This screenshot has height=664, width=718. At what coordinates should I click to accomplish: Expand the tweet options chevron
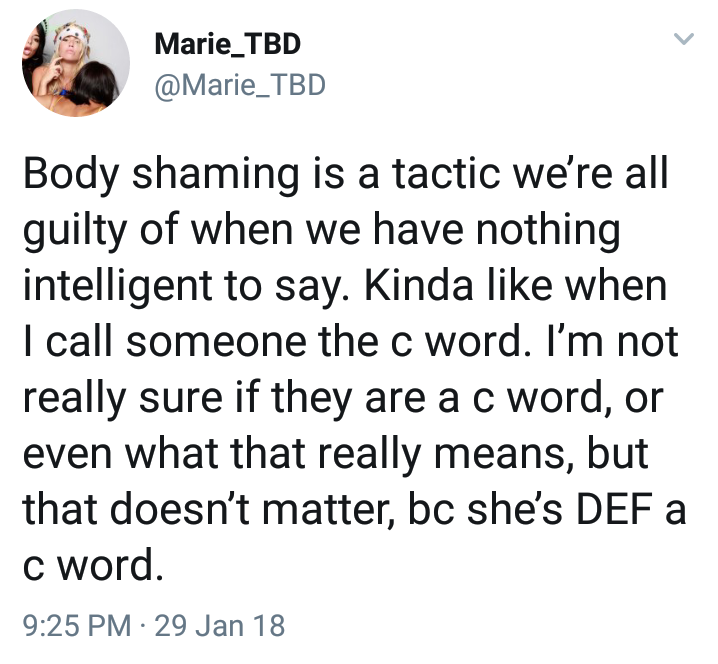click(x=684, y=38)
